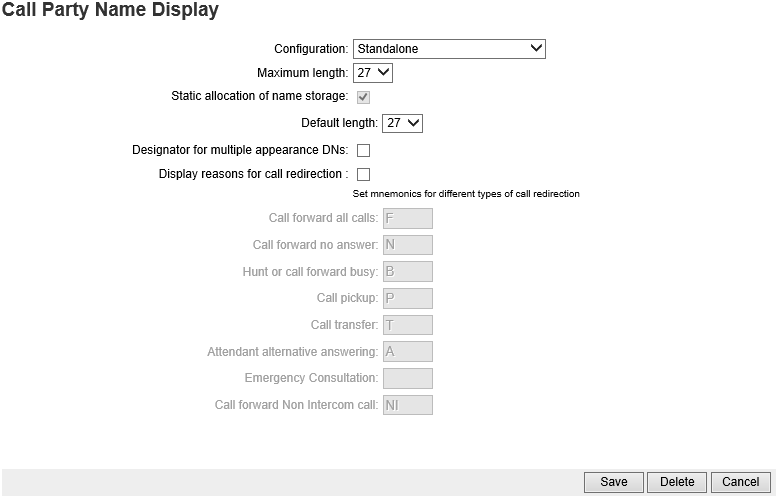Check Display reasons for call redirection

coord(363,174)
